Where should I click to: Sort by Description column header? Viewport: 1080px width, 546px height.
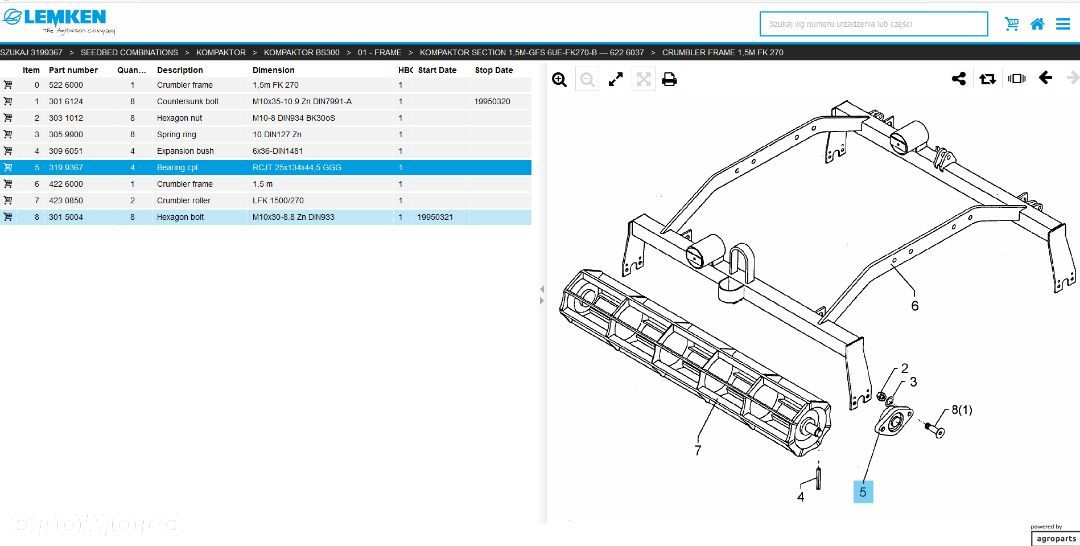click(x=180, y=70)
